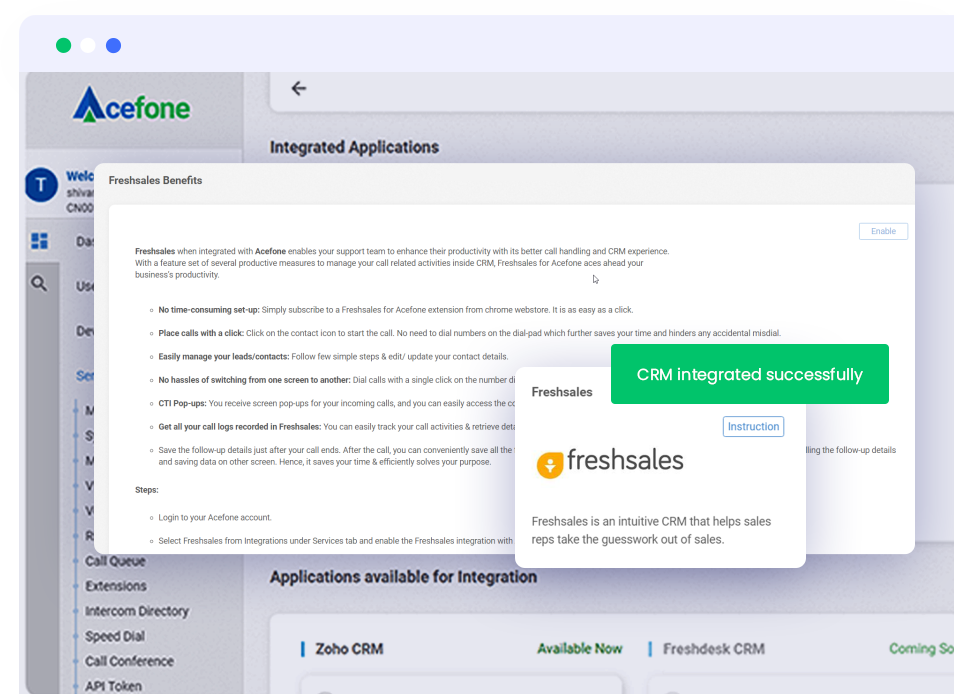Click the 'No time-consuming set-up' bullet
The height and width of the screenshot is (694, 954).
[x=395, y=310]
